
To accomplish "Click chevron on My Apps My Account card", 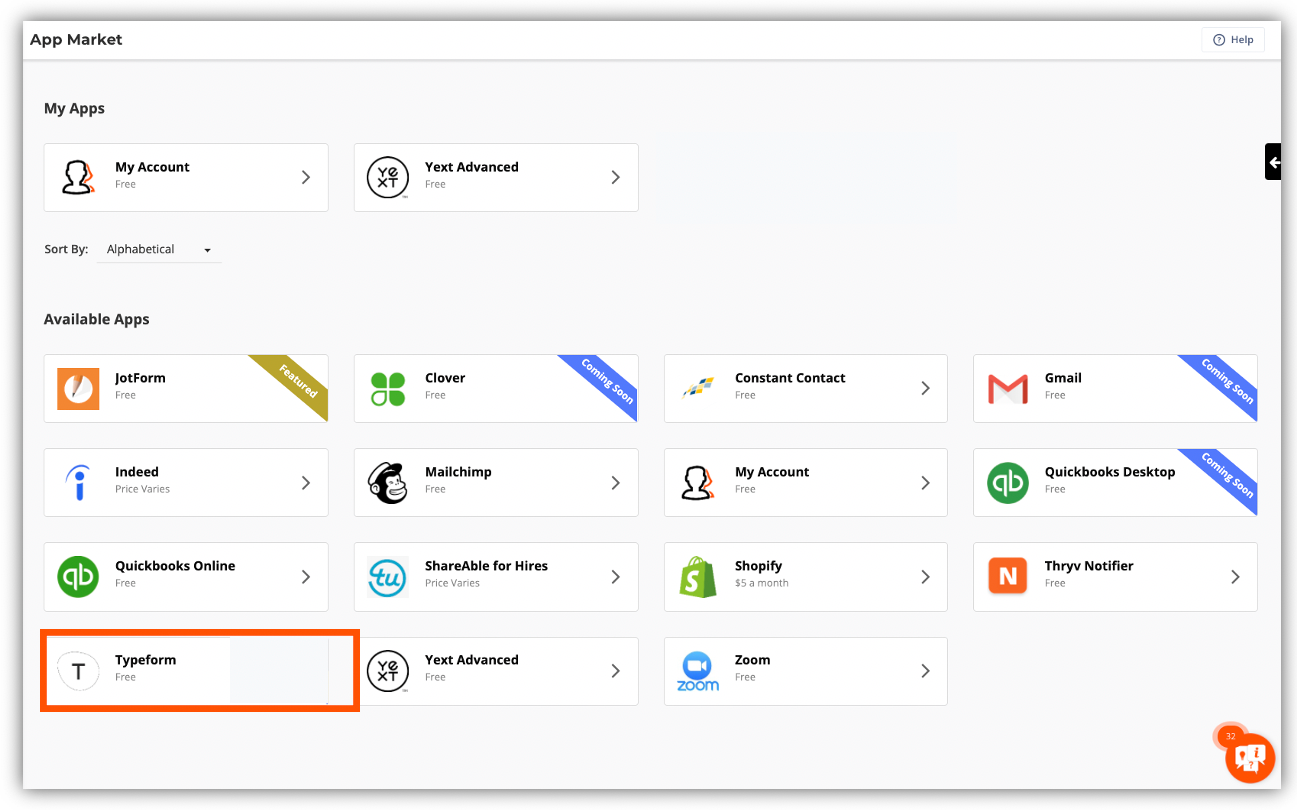I will click(306, 177).
